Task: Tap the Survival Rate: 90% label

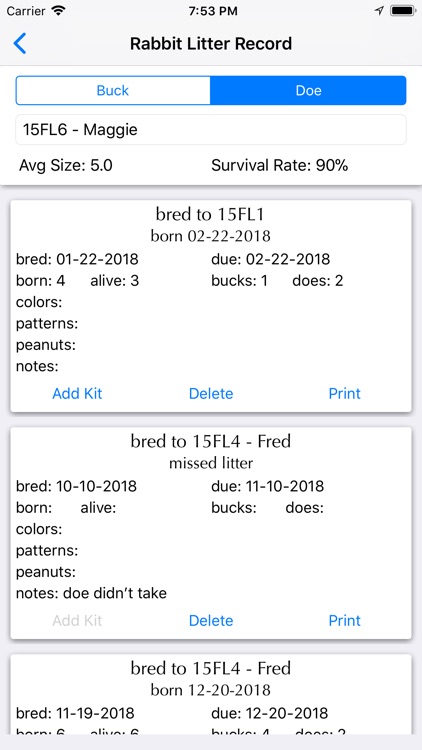Action: (x=279, y=166)
